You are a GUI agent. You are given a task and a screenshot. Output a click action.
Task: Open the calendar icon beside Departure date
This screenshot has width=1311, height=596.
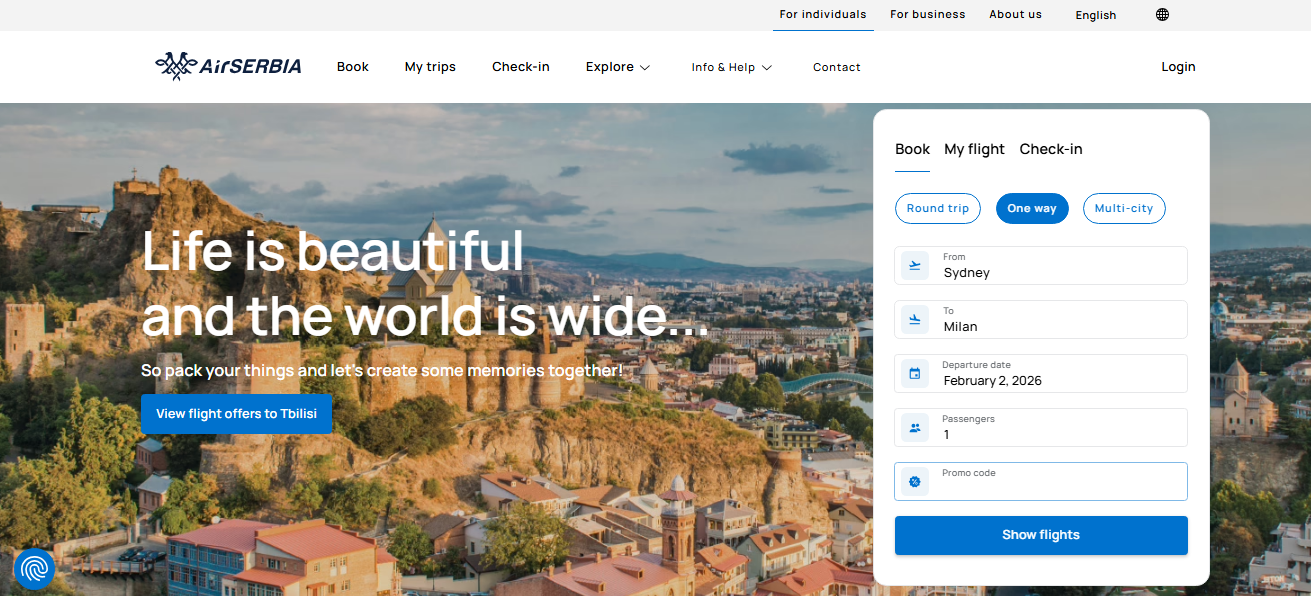914,372
